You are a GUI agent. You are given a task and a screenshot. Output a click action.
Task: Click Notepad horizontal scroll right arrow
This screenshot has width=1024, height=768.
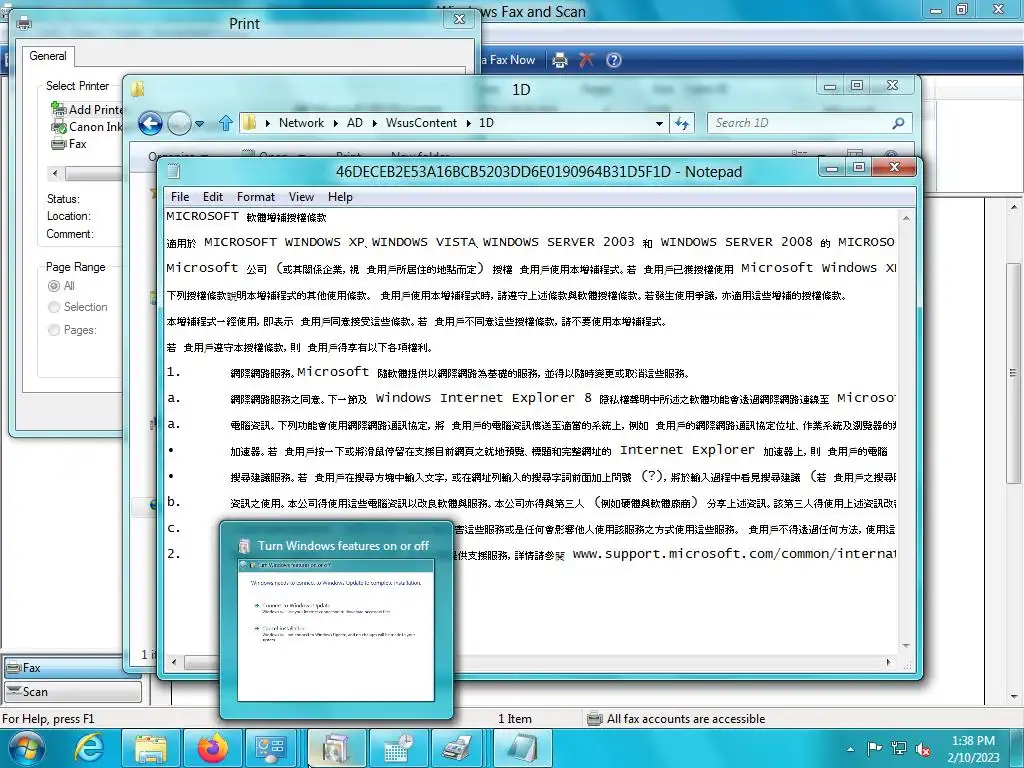point(888,662)
